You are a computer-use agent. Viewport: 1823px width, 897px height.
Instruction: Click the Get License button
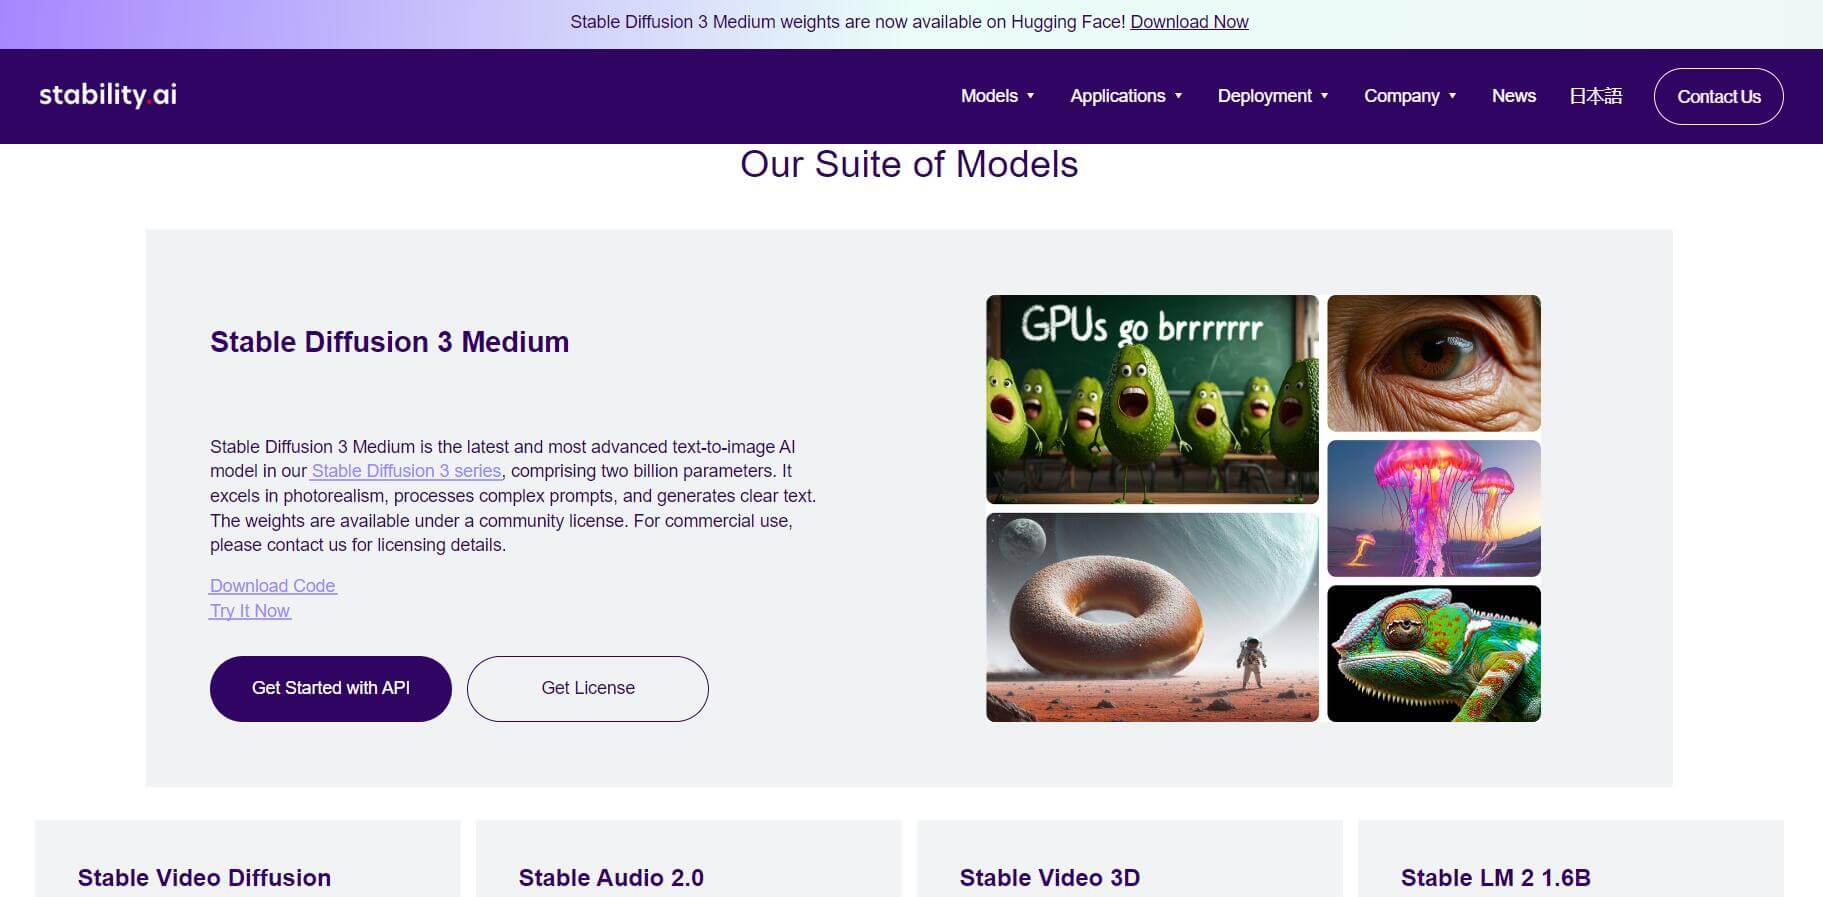click(x=587, y=688)
